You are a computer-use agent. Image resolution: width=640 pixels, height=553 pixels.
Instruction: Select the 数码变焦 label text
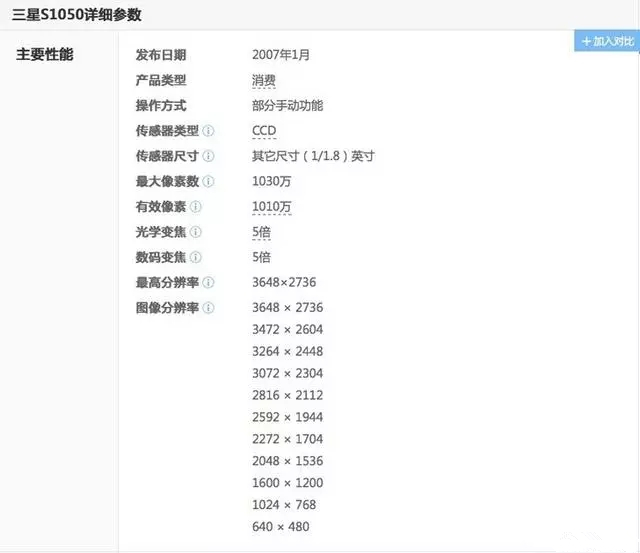(x=161, y=258)
